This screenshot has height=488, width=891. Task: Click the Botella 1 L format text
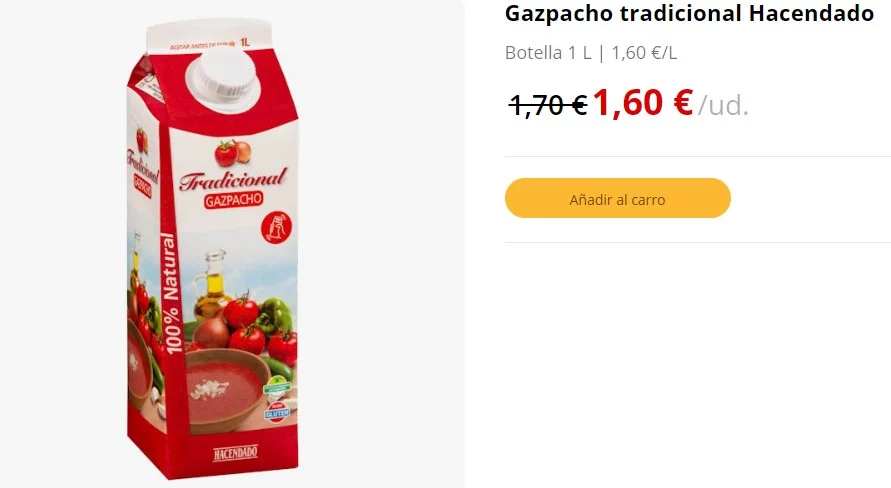[548, 53]
